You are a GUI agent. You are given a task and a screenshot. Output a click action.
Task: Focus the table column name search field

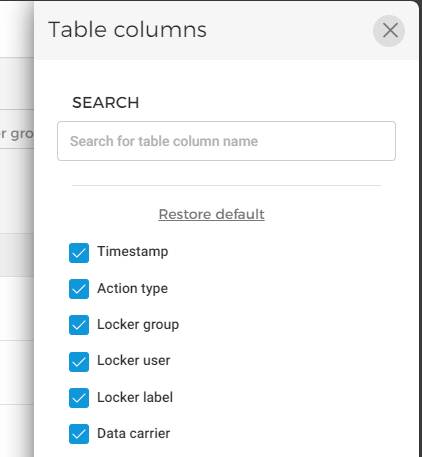[x=226, y=141]
